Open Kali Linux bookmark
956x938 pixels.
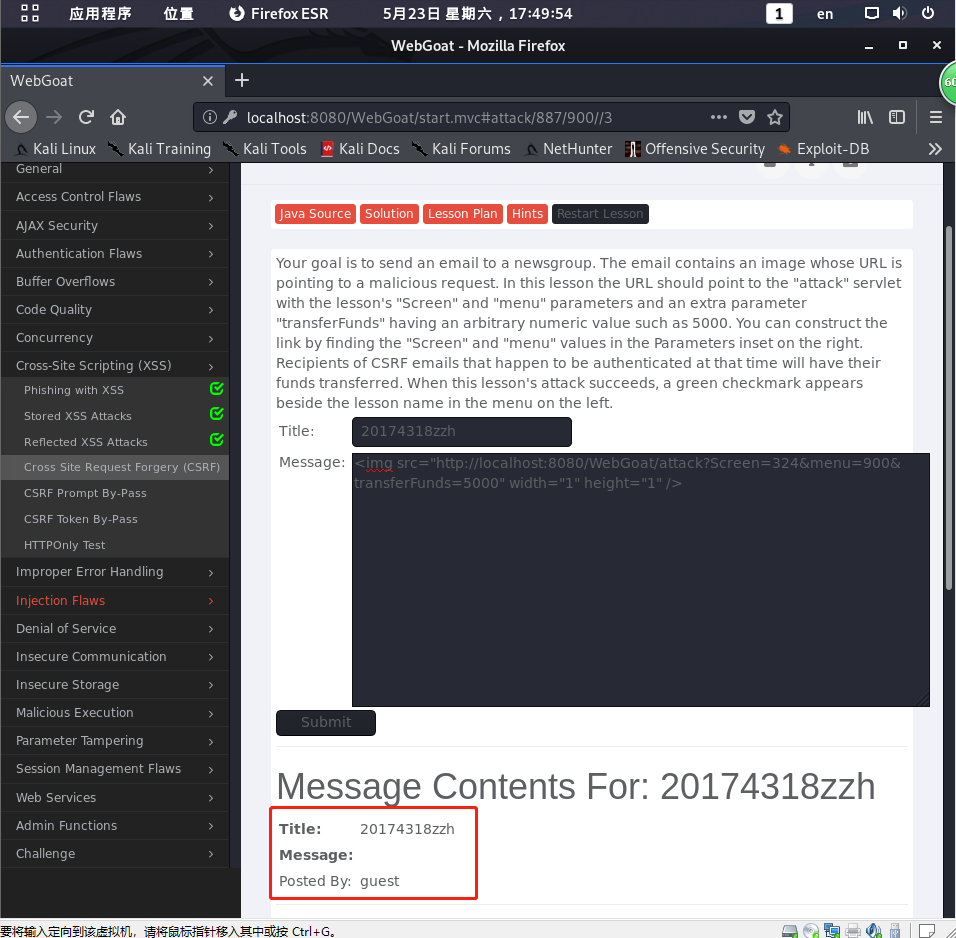[x=56, y=149]
